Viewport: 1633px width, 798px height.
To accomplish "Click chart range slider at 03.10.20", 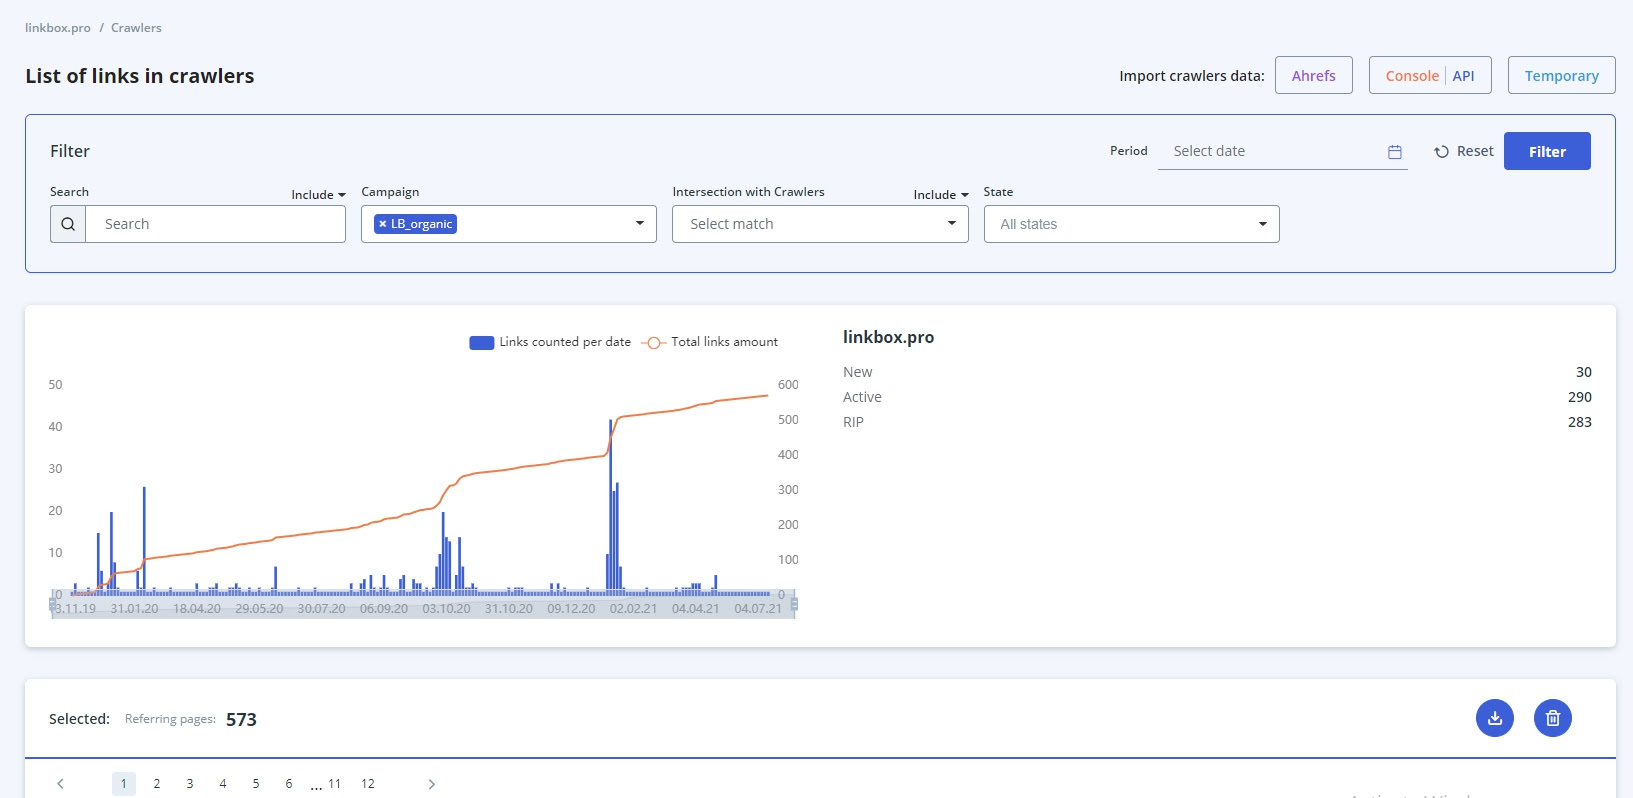I will point(446,608).
